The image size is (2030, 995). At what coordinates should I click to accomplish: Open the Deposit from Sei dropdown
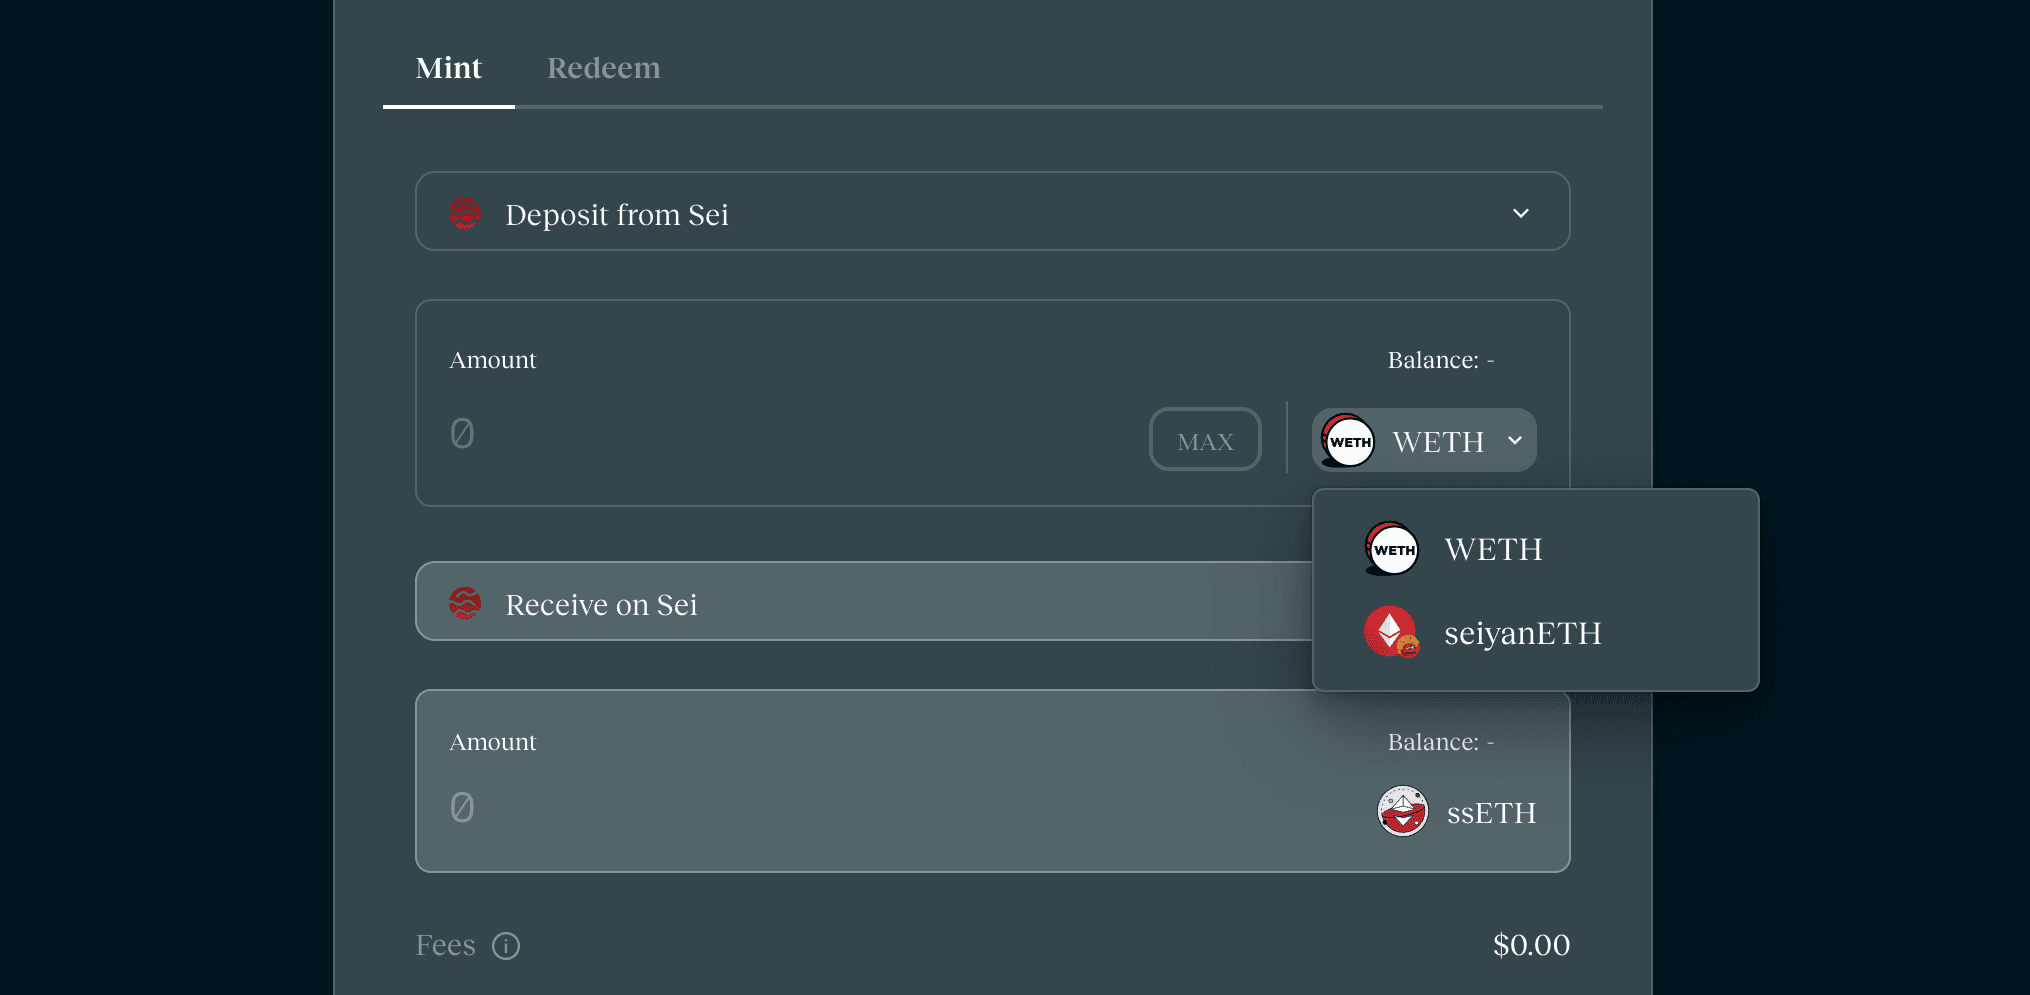click(x=992, y=211)
